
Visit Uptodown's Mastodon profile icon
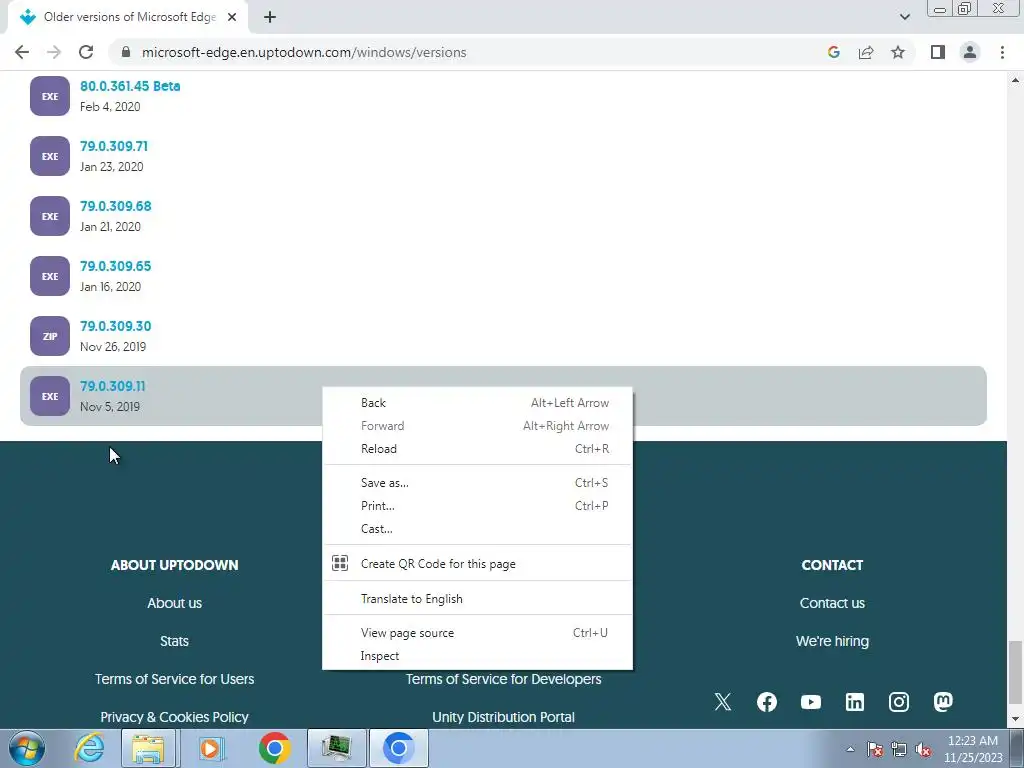[x=943, y=702]
